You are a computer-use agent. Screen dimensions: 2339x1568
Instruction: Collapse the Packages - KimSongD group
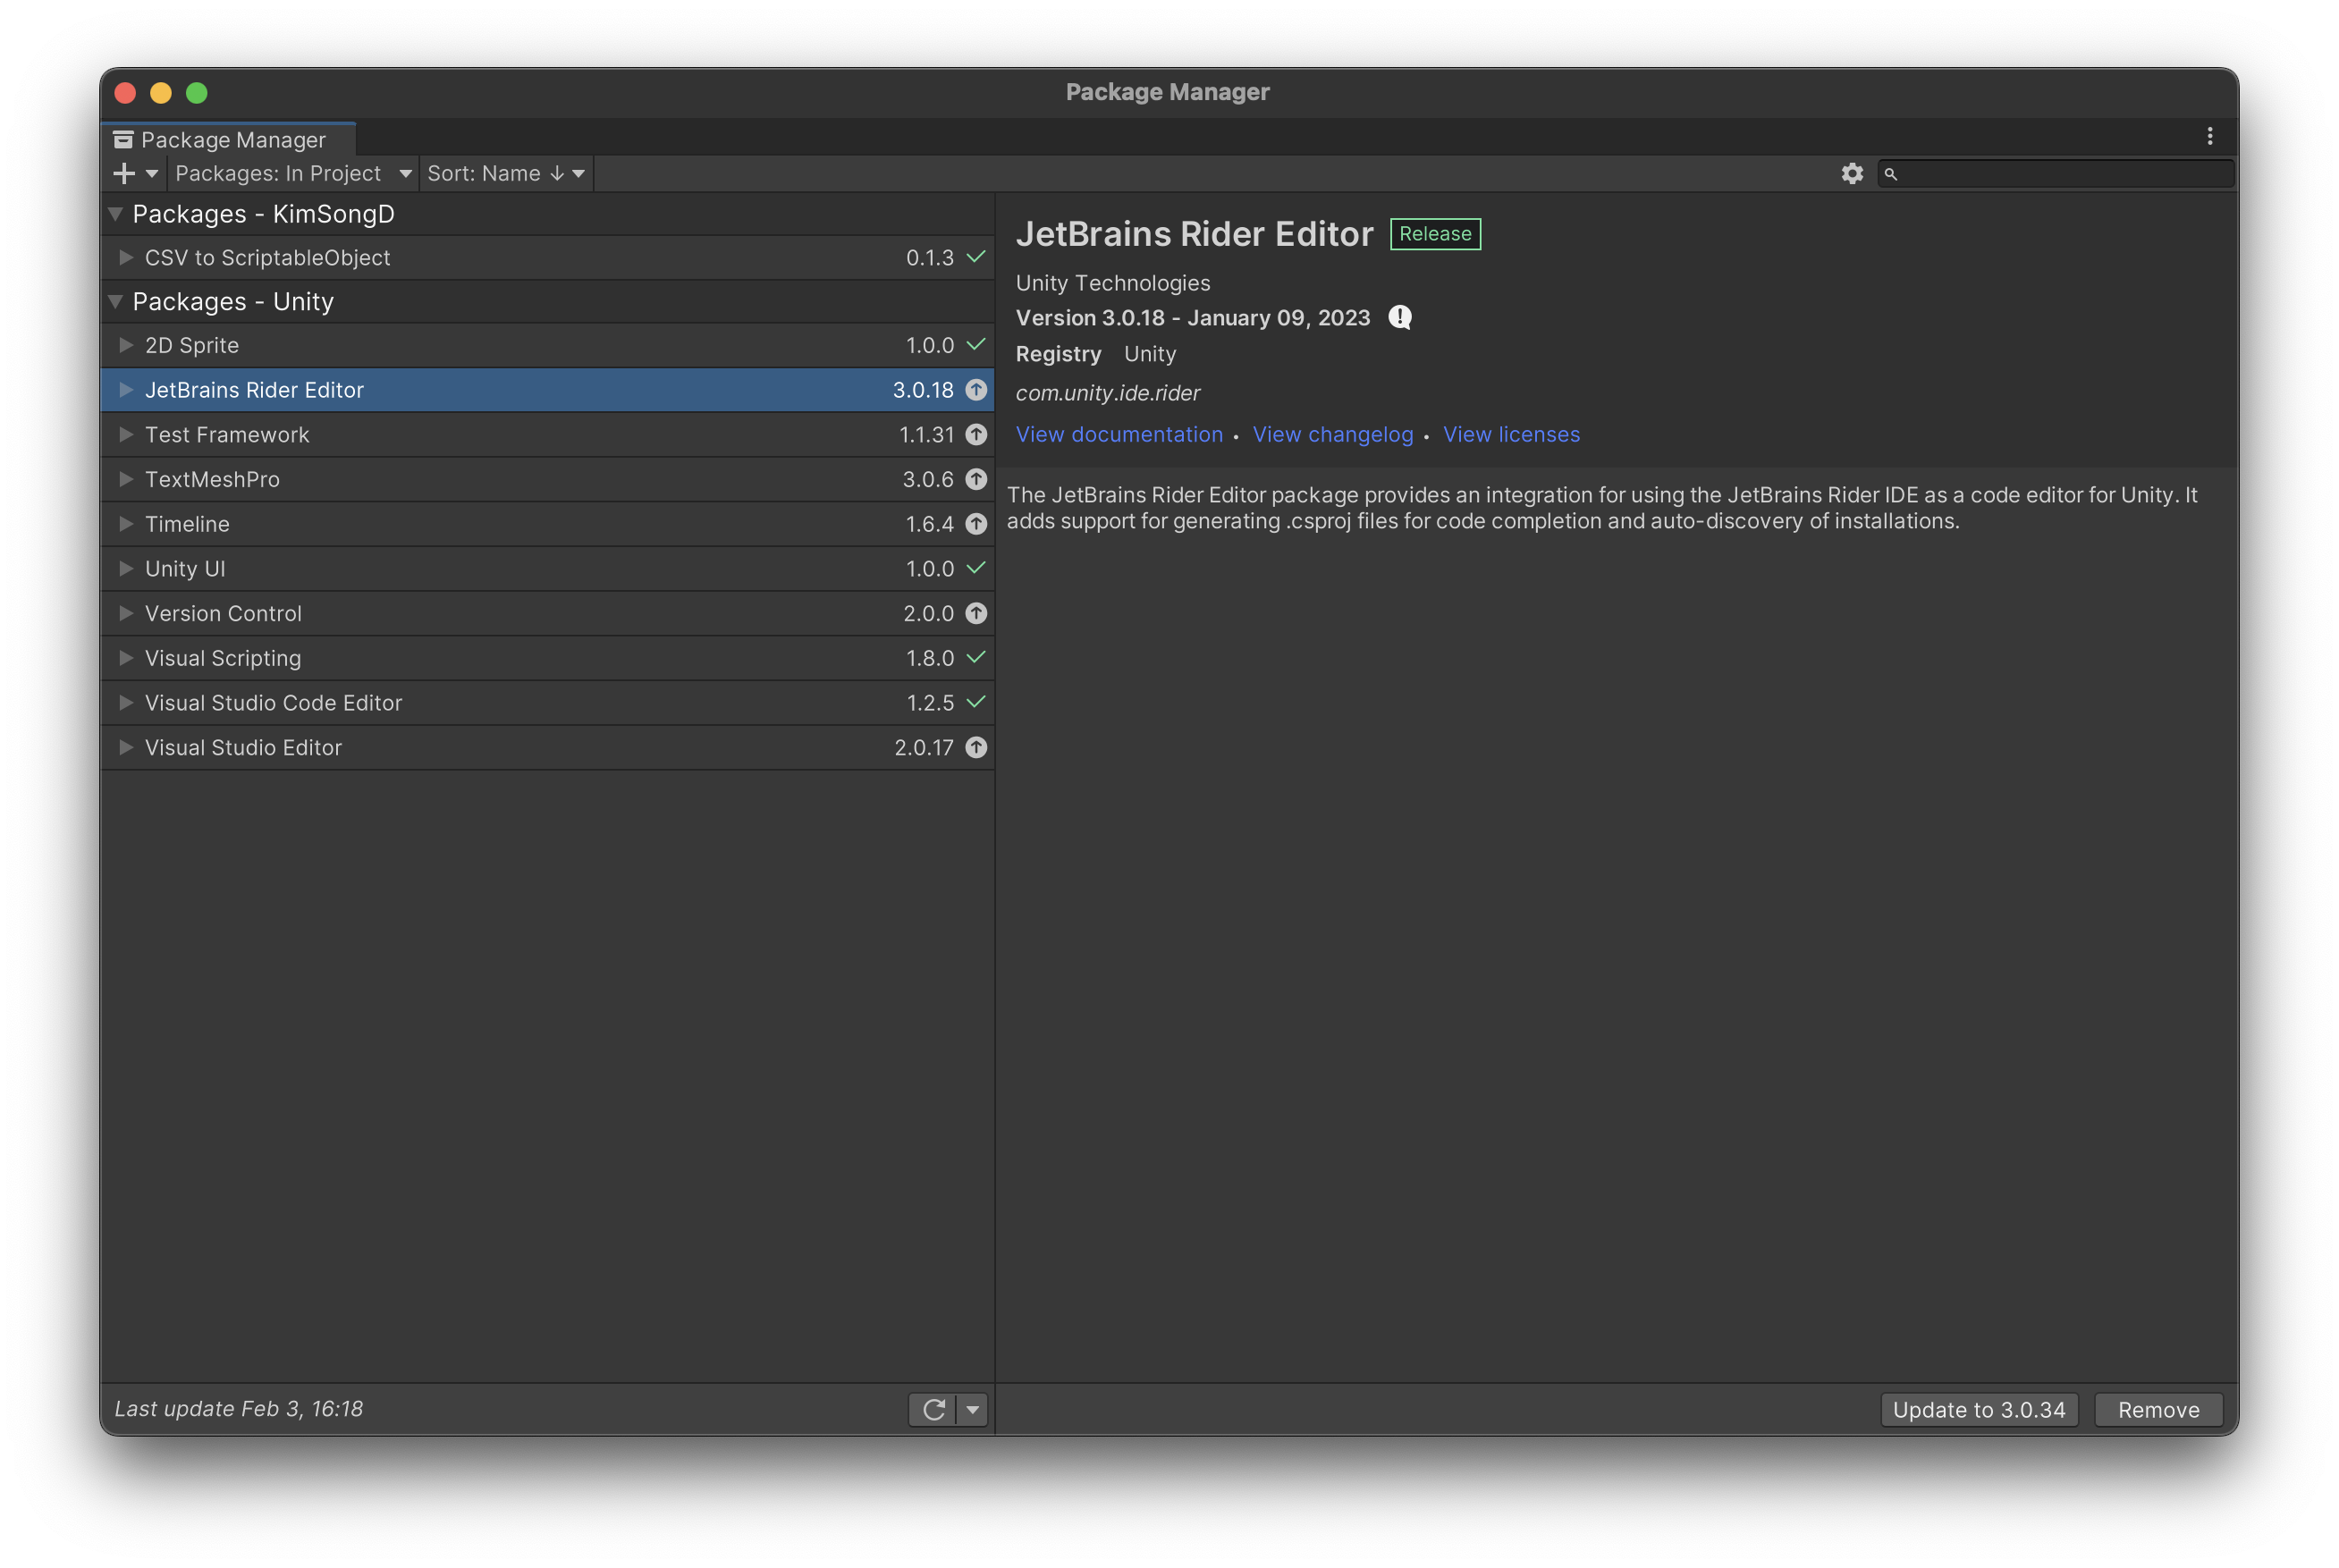[x=116, y=214]
